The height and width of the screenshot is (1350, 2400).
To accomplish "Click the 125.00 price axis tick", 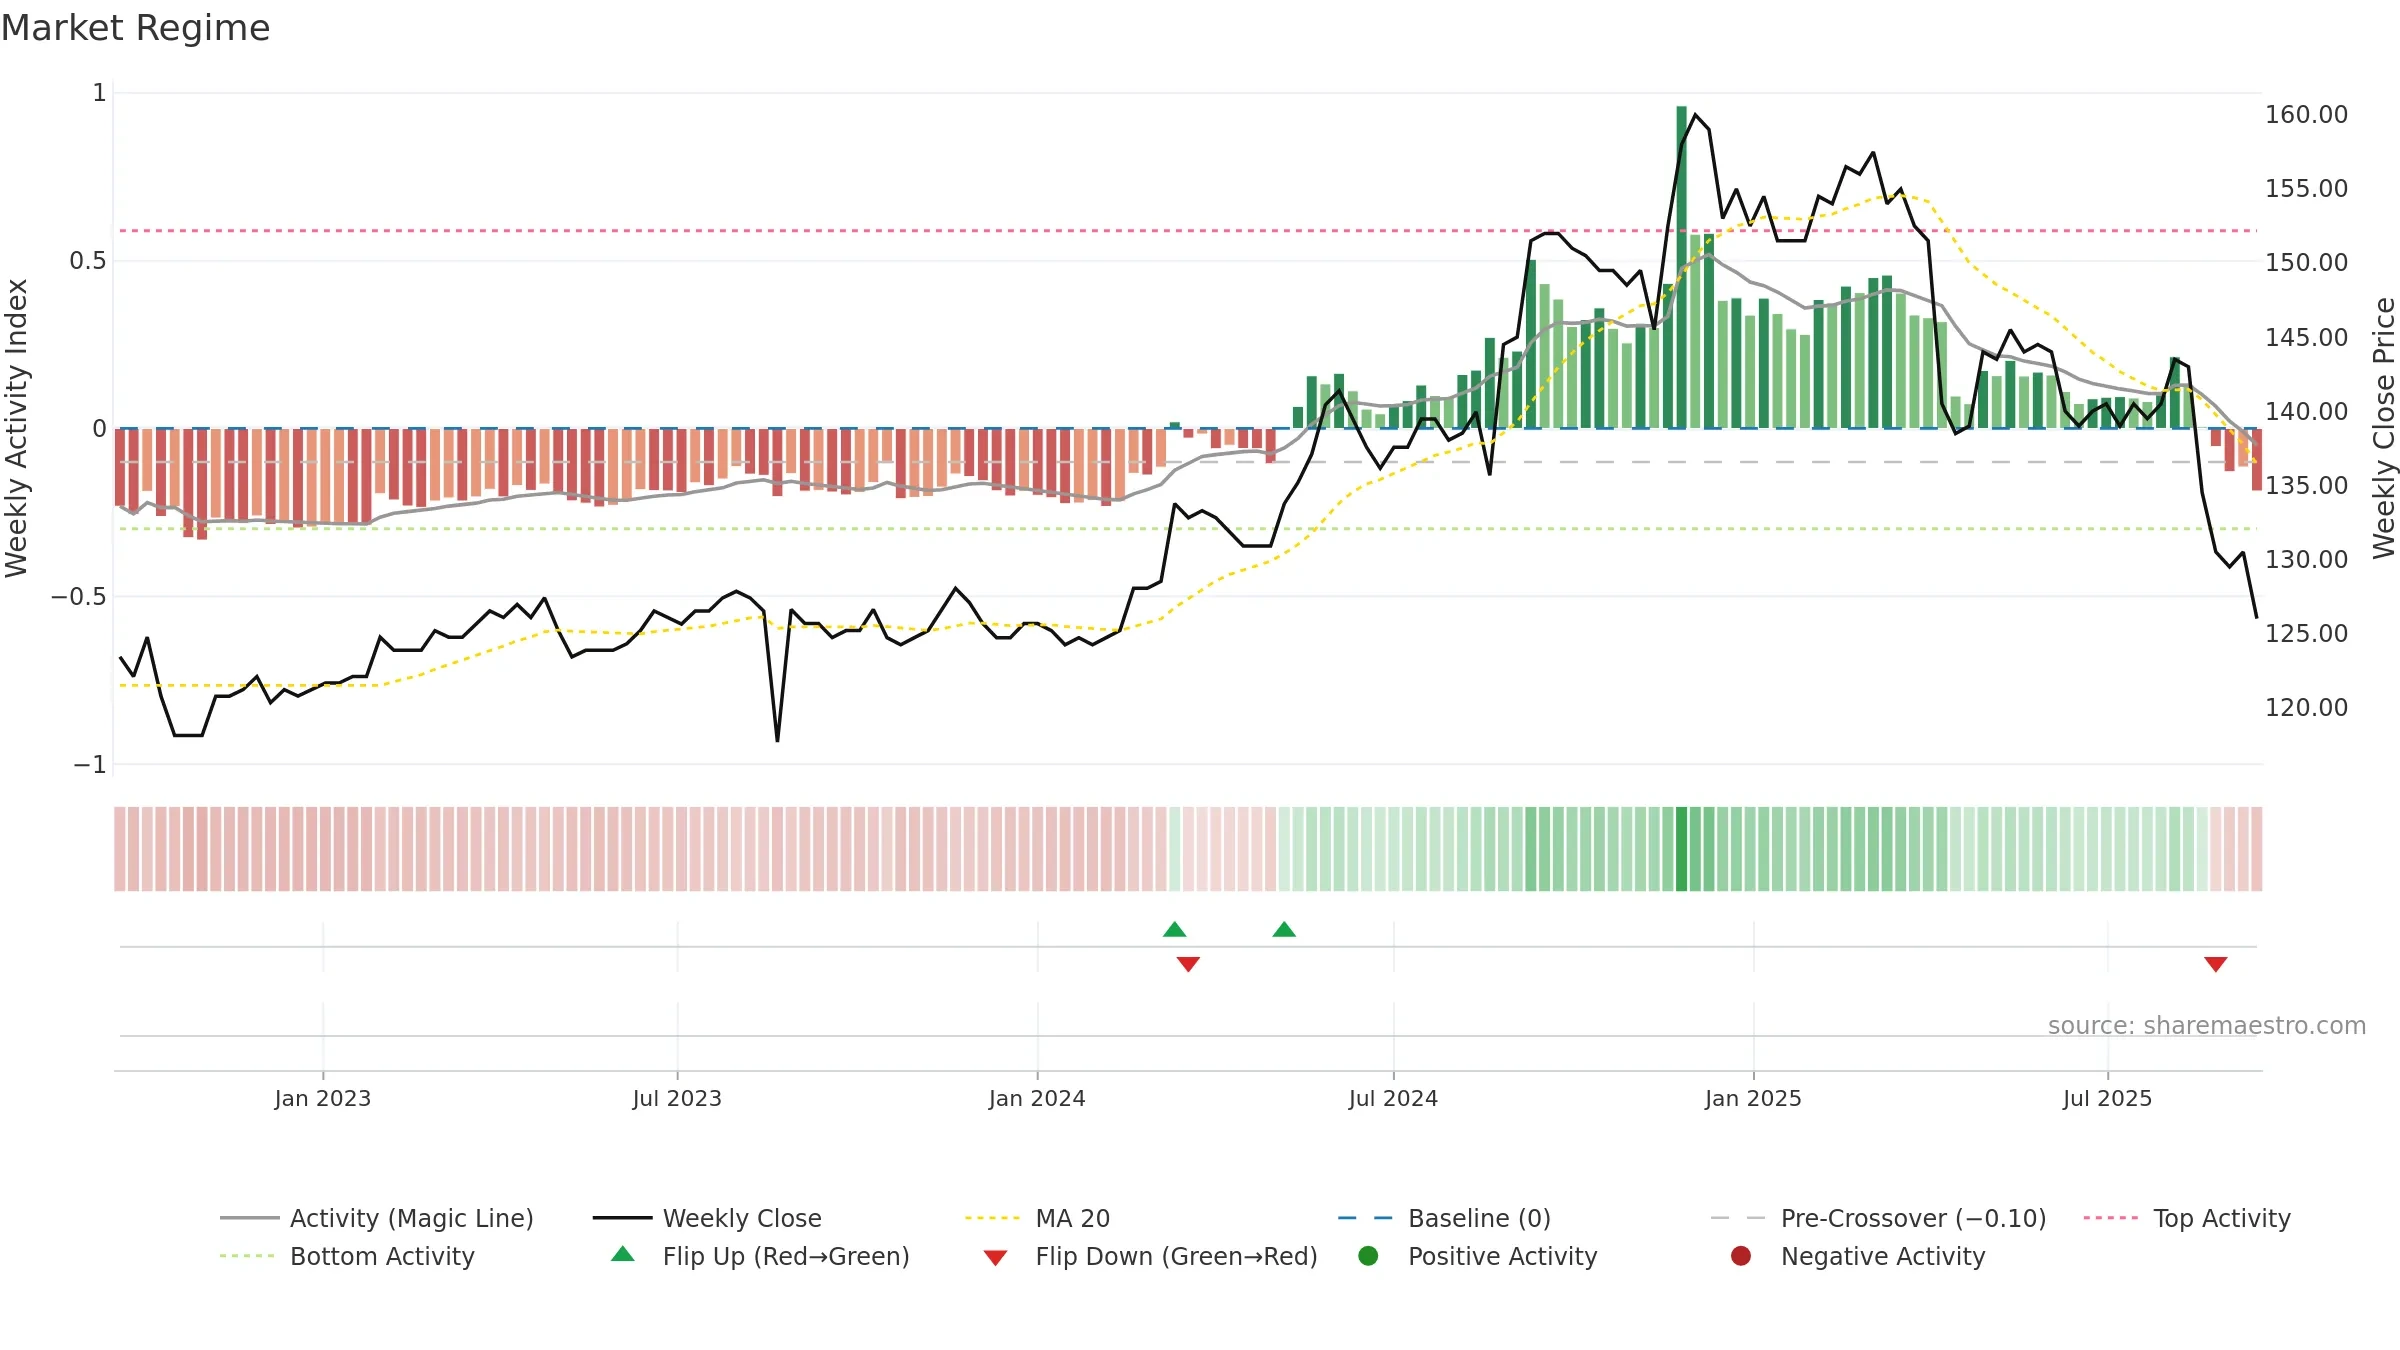I will (2307, 634).
